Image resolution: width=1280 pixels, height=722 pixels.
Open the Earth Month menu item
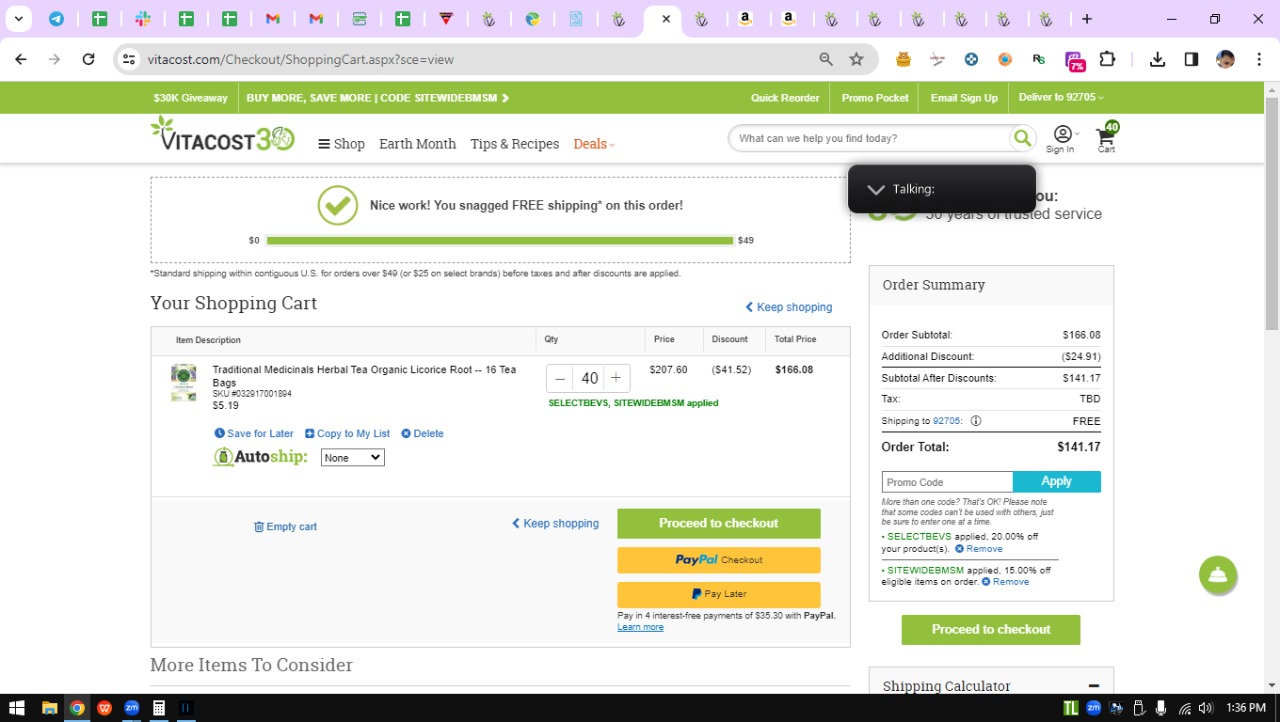tap(417, 144)
